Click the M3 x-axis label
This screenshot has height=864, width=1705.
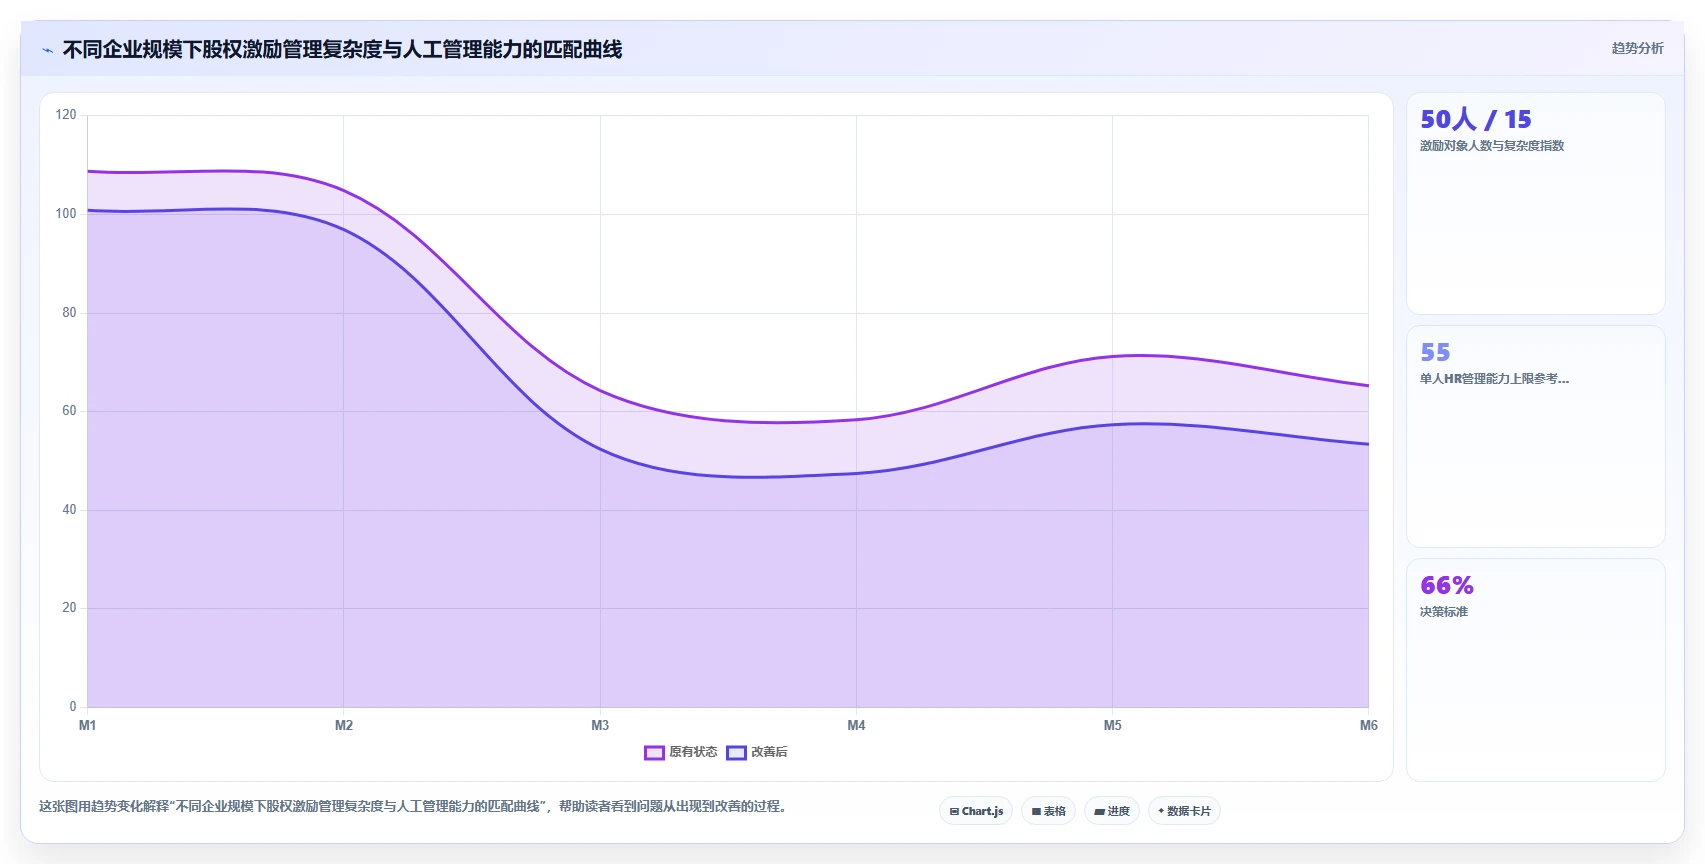[600, 725]
